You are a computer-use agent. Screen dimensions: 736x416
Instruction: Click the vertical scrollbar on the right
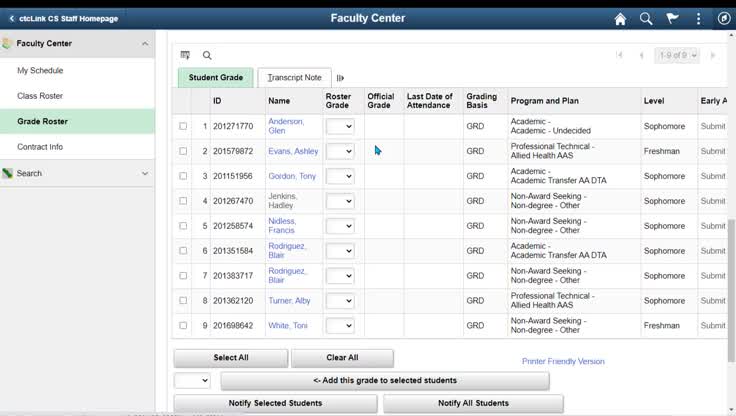(x=731, y=290)
